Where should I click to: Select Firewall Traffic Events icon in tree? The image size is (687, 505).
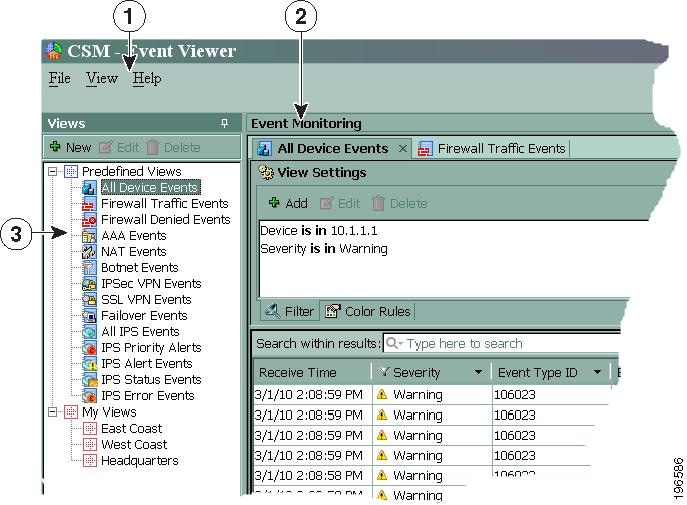click(89, 204)
